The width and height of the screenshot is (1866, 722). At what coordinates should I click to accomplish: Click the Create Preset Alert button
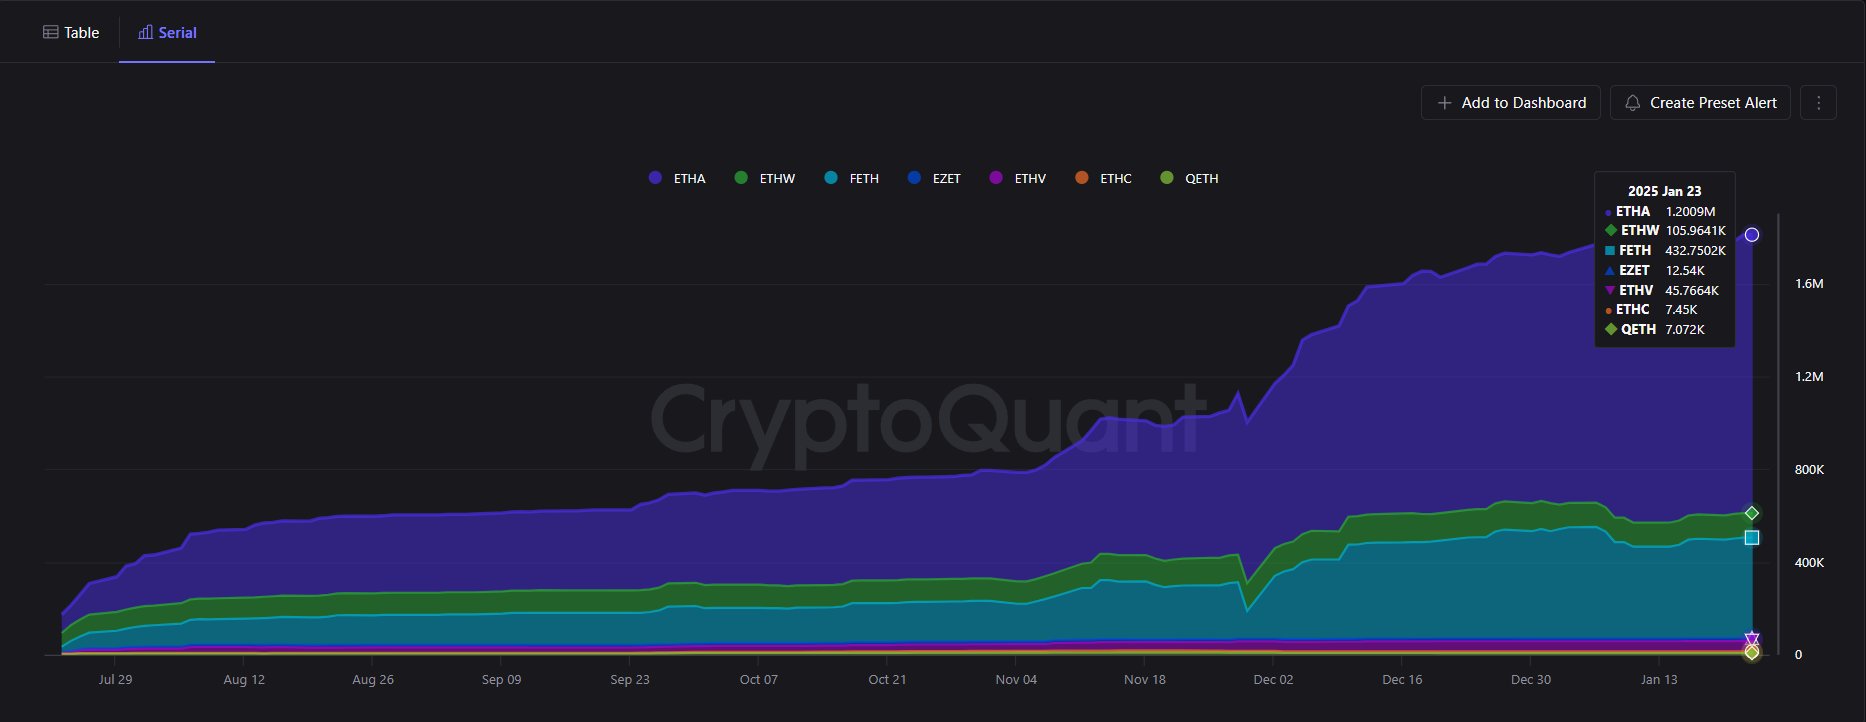click(x=1700, y=103)
